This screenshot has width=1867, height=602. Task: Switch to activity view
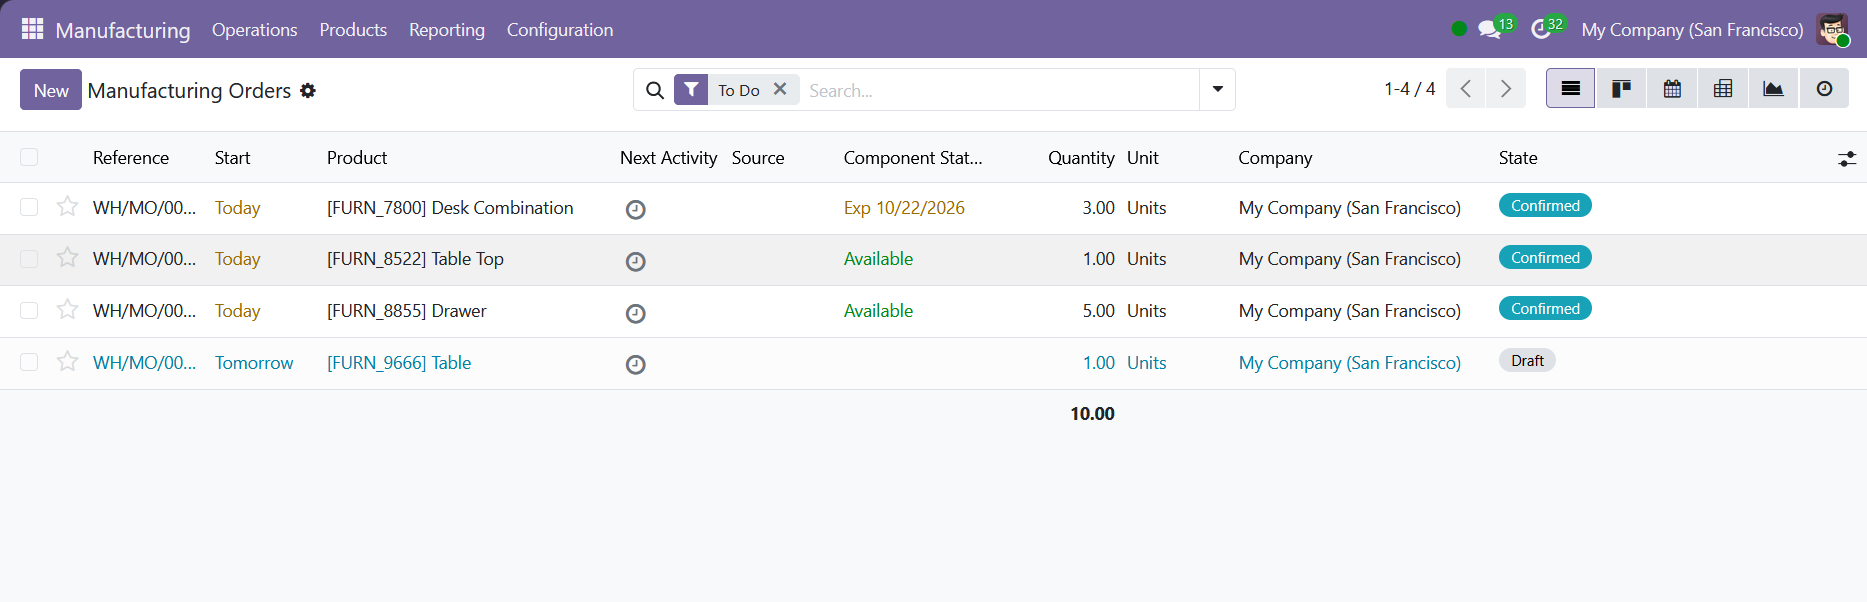1824,89
